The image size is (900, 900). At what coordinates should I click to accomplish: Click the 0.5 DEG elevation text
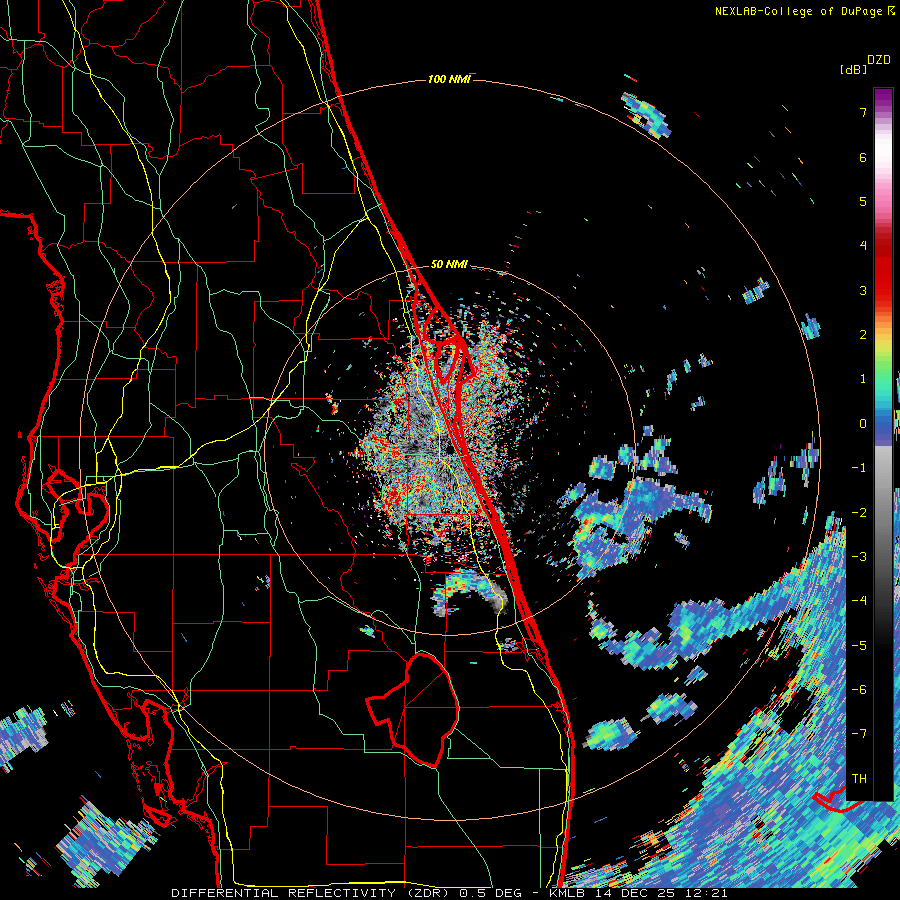click(x=491, y=893)
